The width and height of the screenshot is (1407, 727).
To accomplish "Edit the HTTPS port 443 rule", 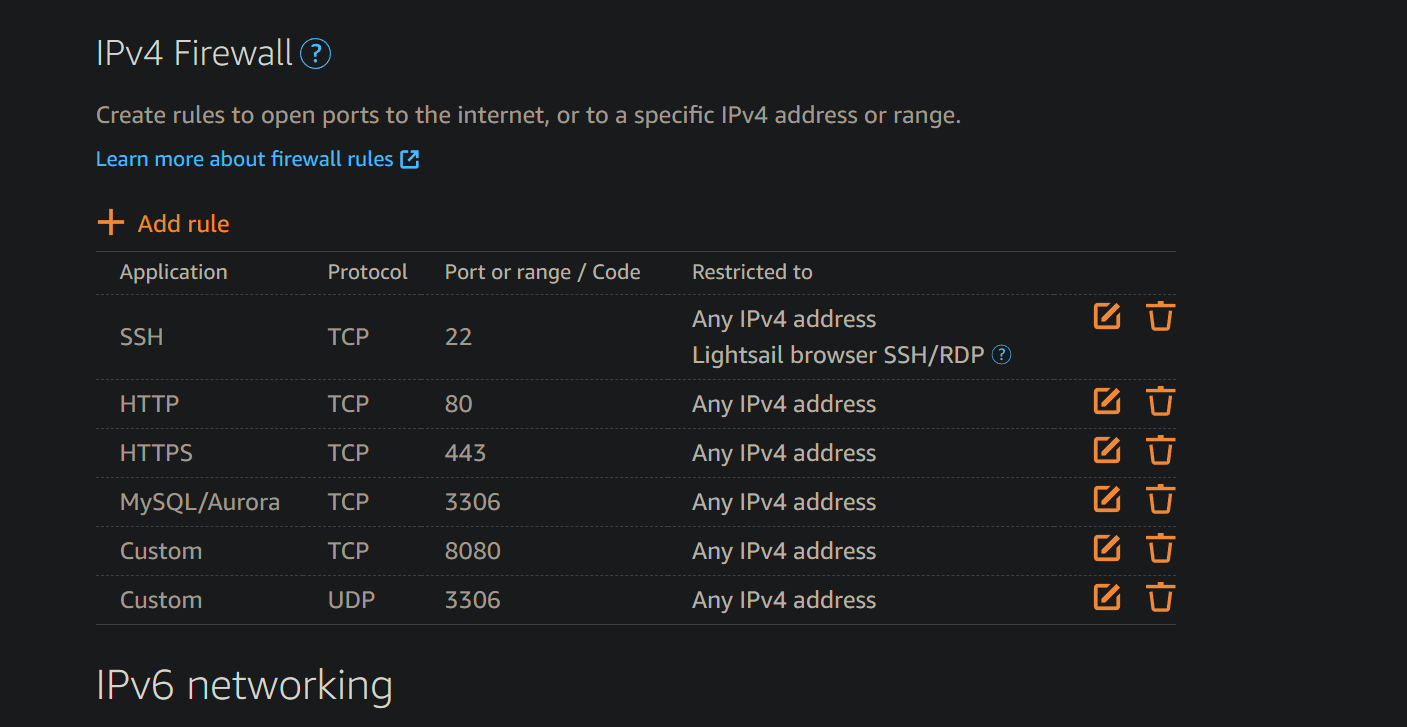I will click(x=1107, y=450).
